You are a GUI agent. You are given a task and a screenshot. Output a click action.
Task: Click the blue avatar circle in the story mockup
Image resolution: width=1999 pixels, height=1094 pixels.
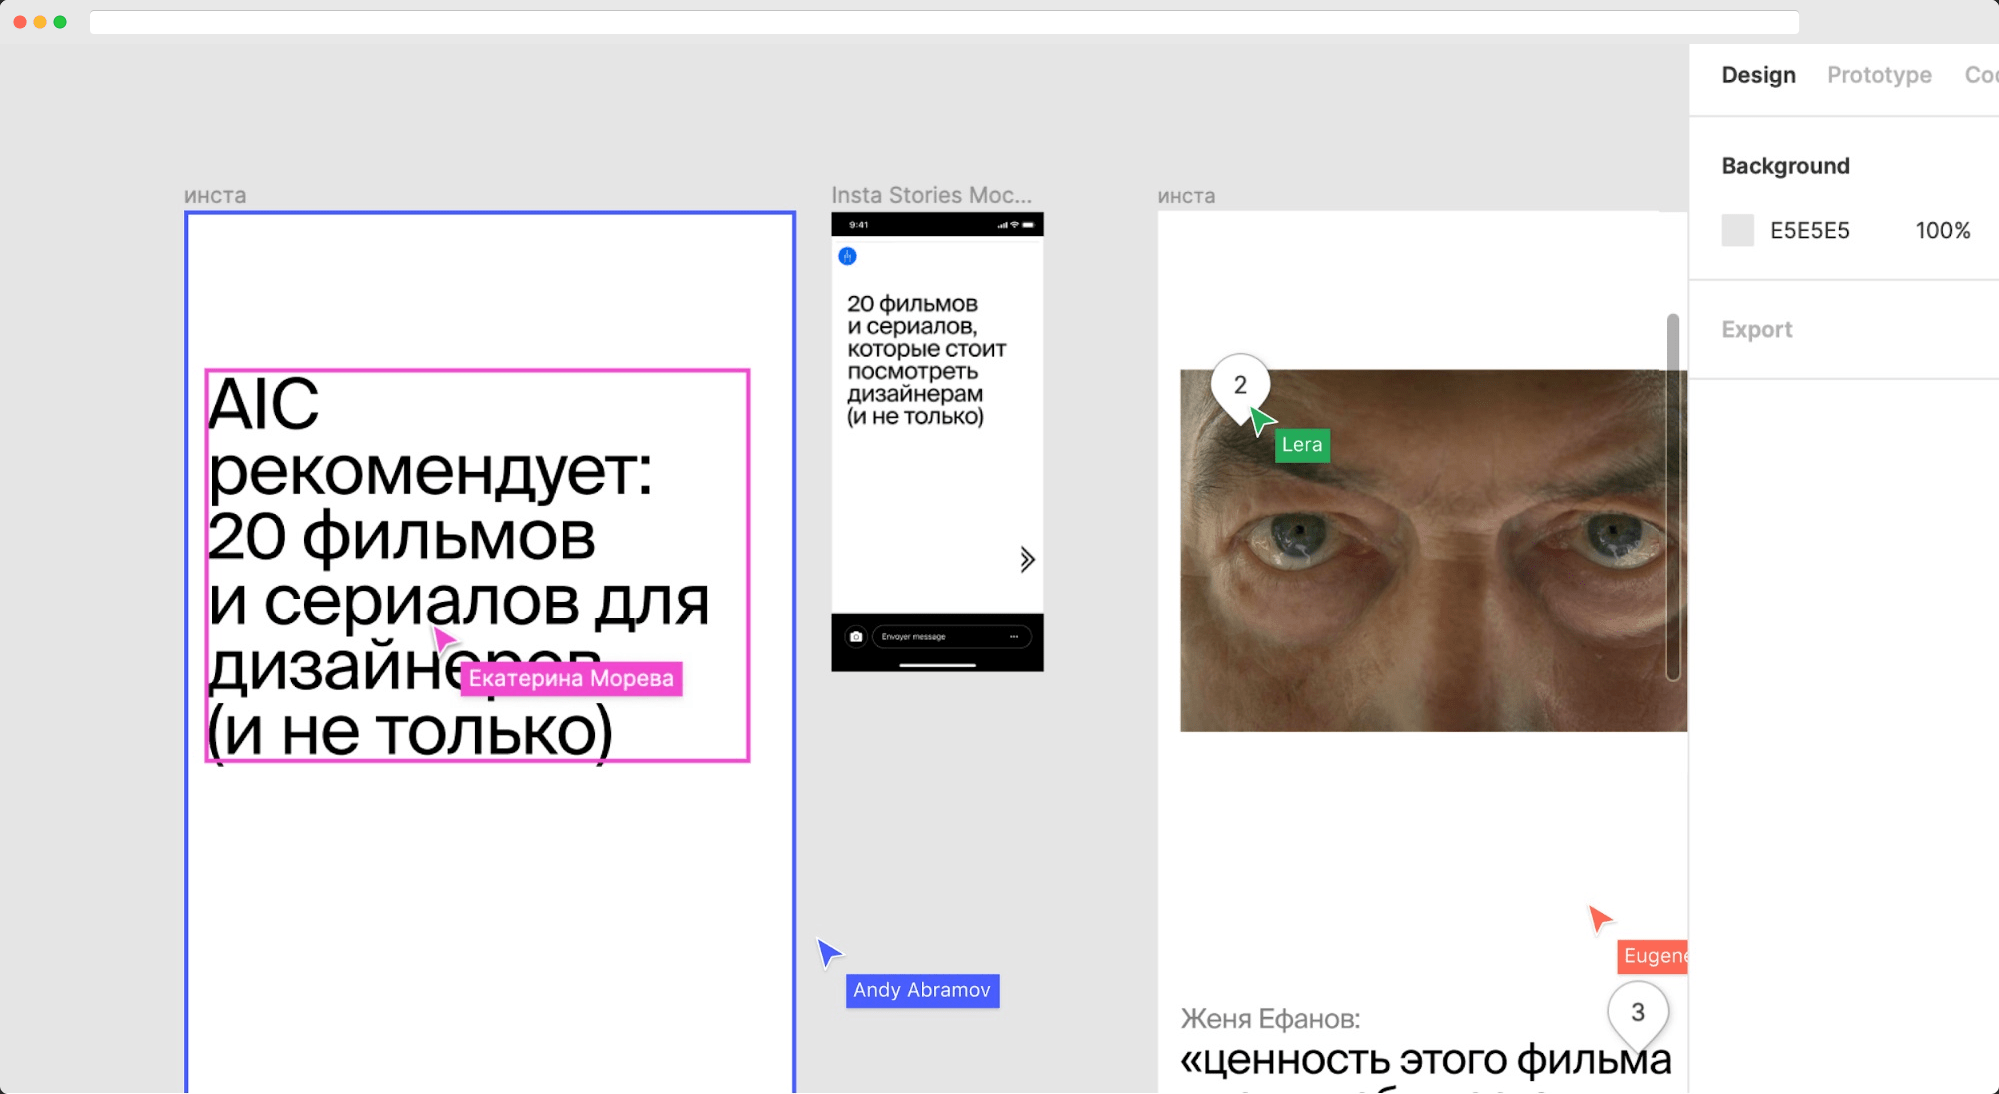click(846, 255)
